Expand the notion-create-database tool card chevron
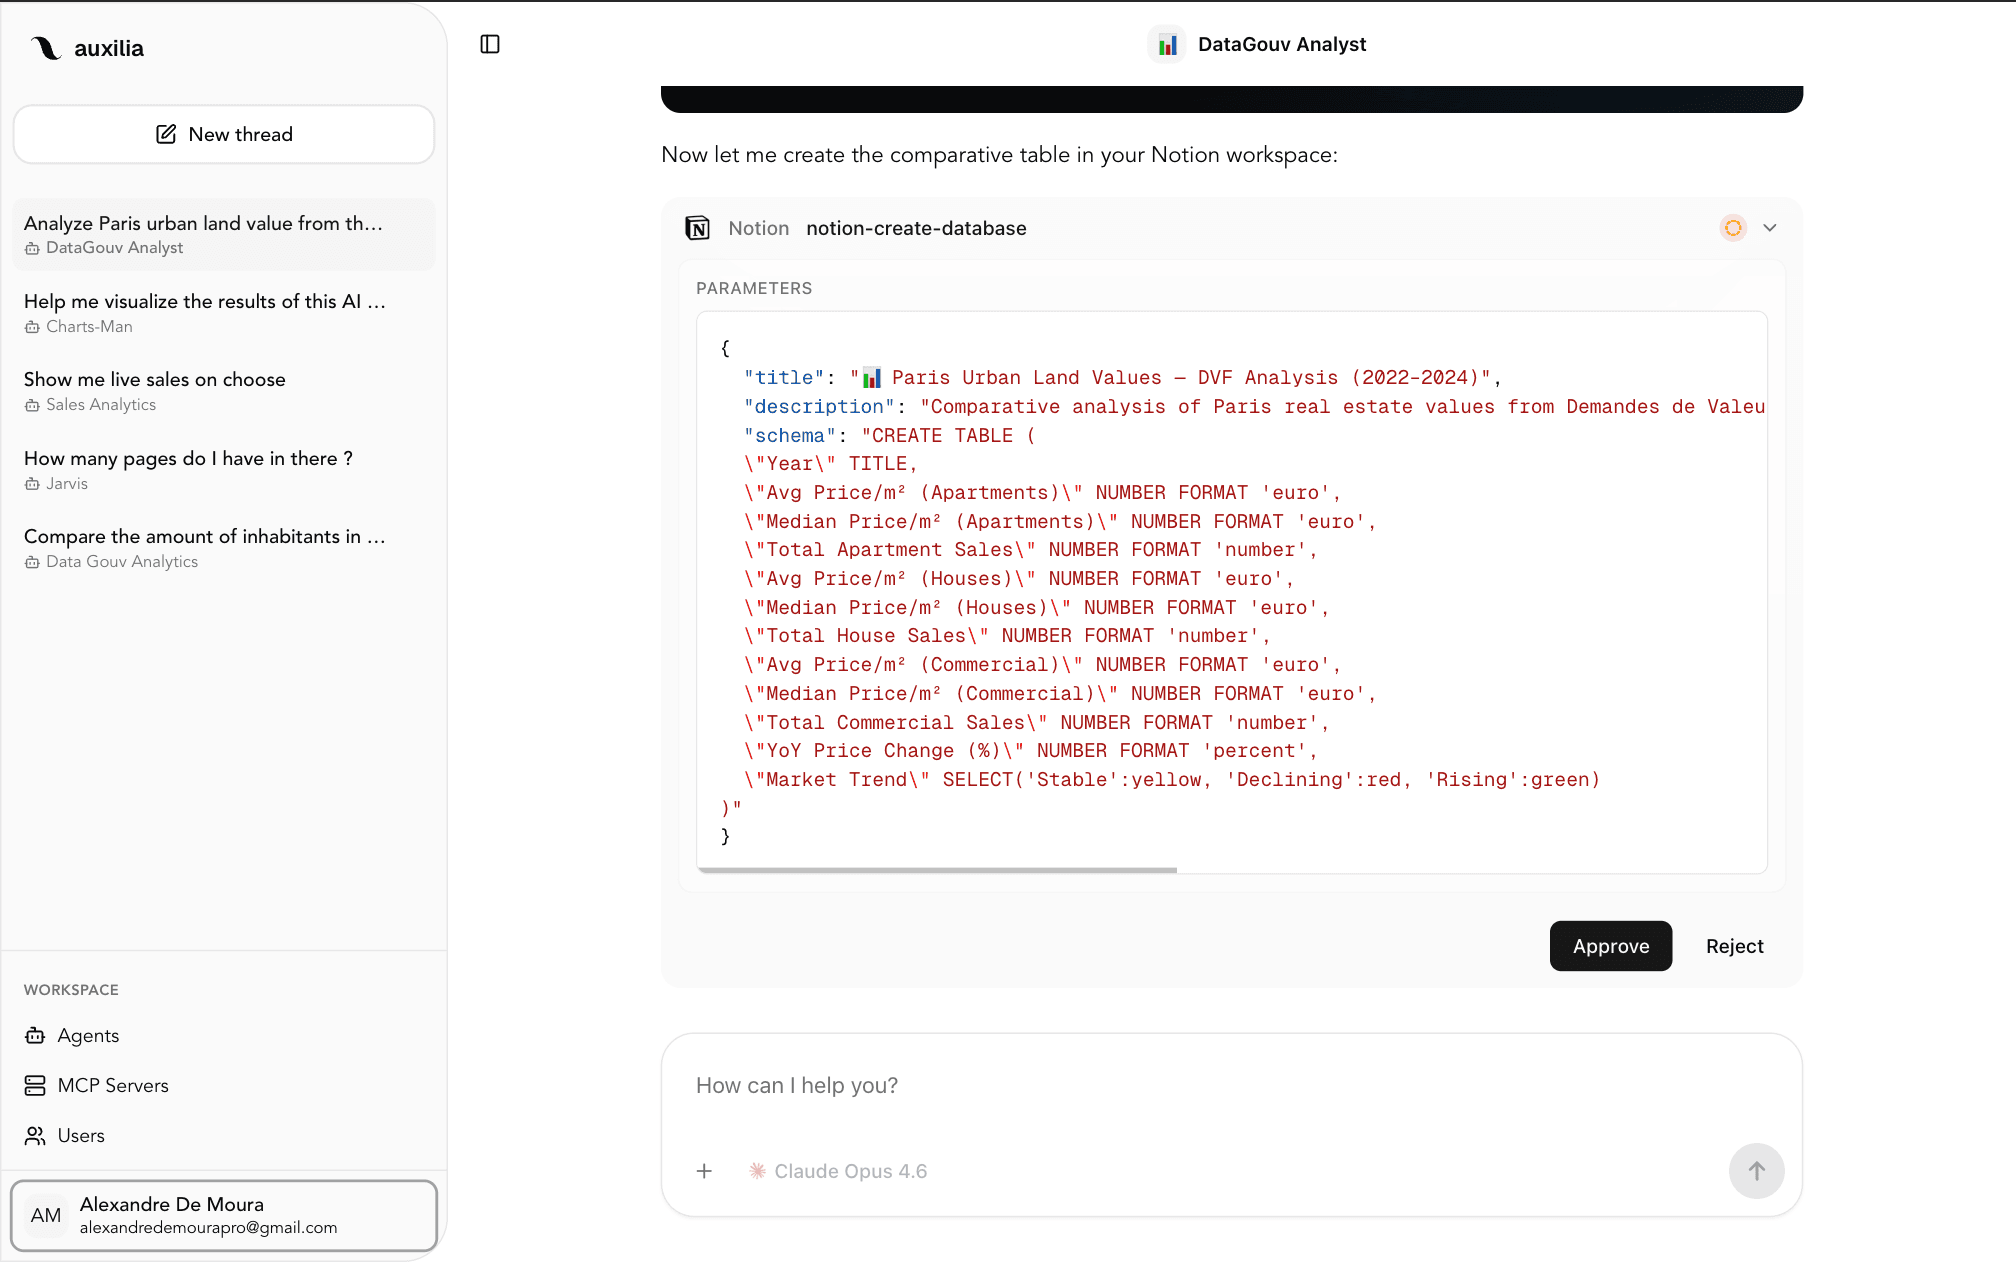Screen dimensions: 2016x1262 tap(1770, 227)
